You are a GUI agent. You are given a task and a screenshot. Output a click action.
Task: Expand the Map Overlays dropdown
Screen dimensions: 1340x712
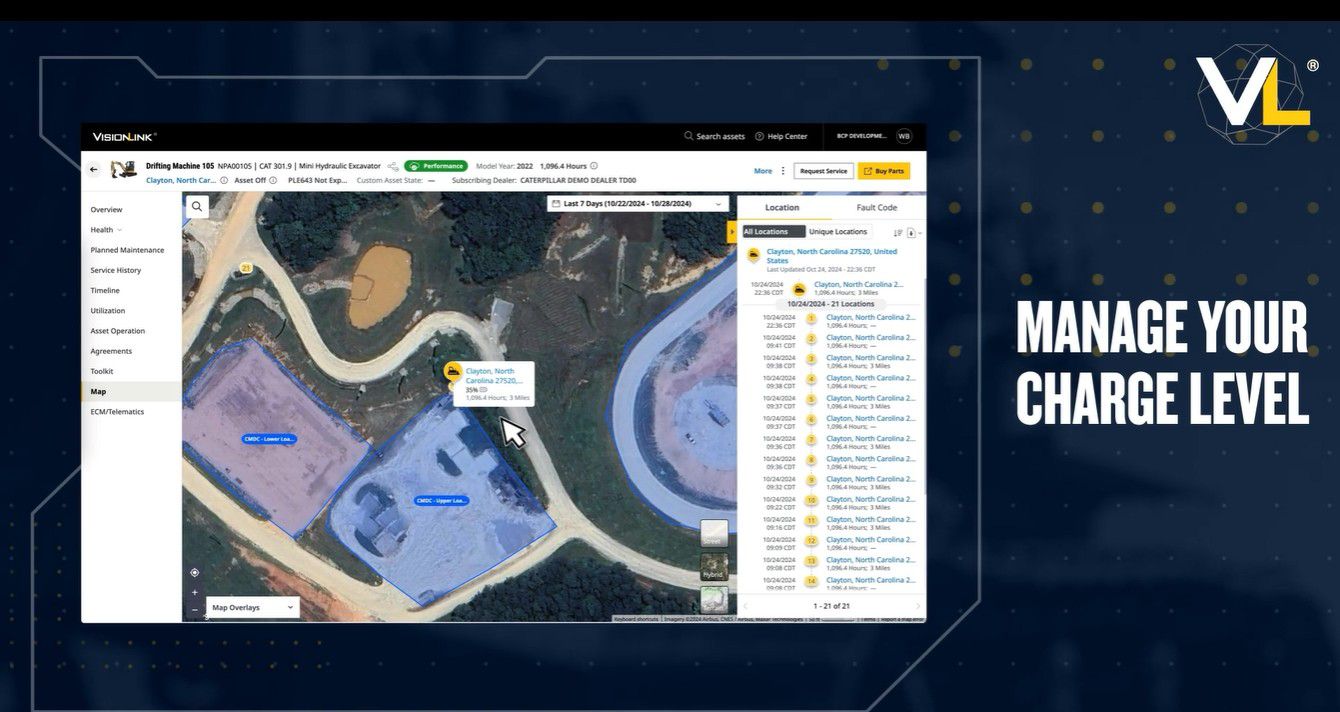coord(253,607)
